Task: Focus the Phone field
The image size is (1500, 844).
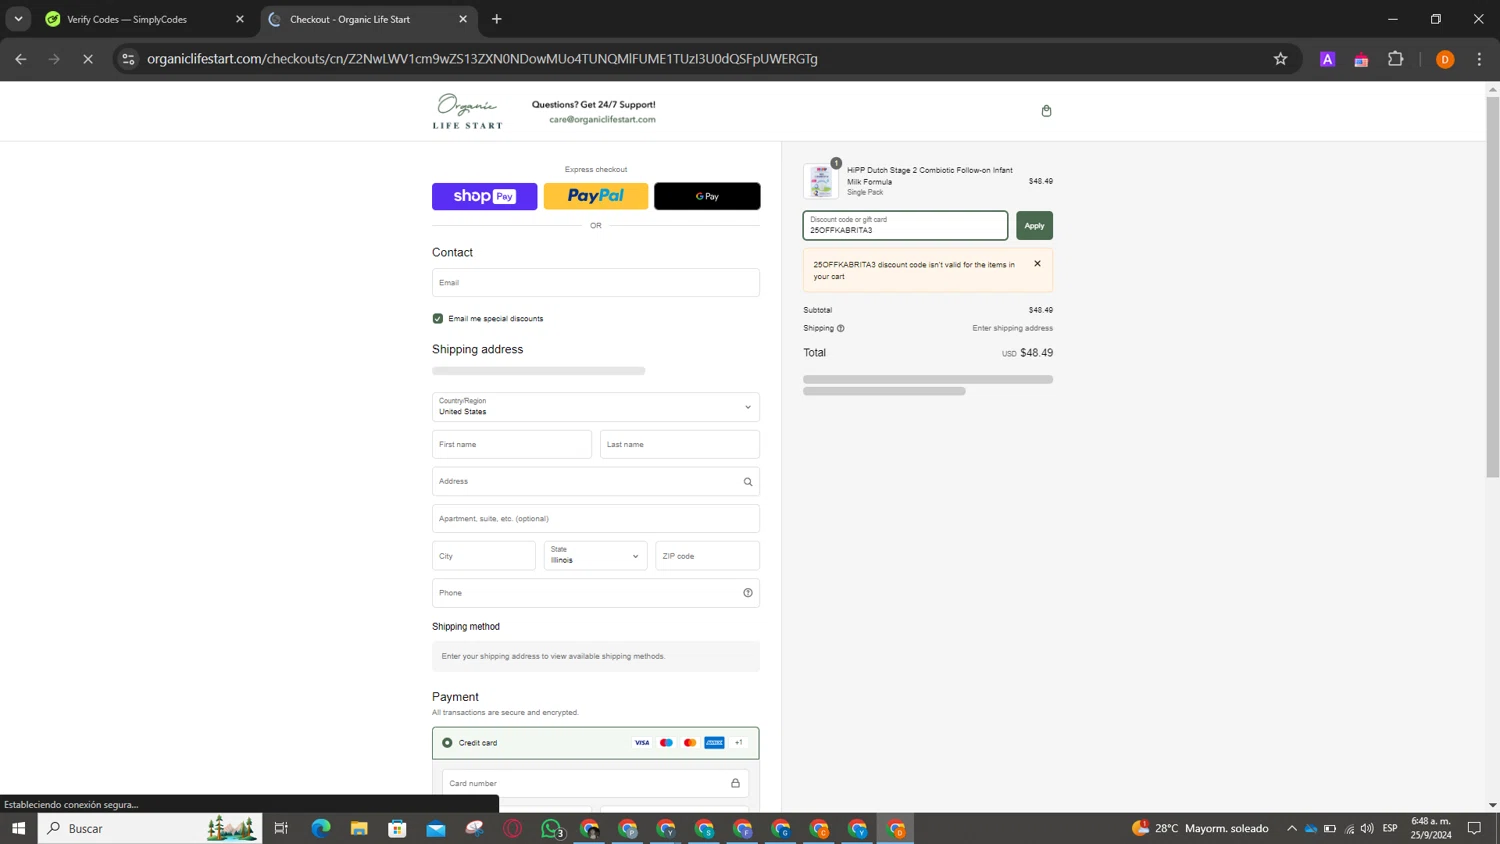Action: coord(596,593)
